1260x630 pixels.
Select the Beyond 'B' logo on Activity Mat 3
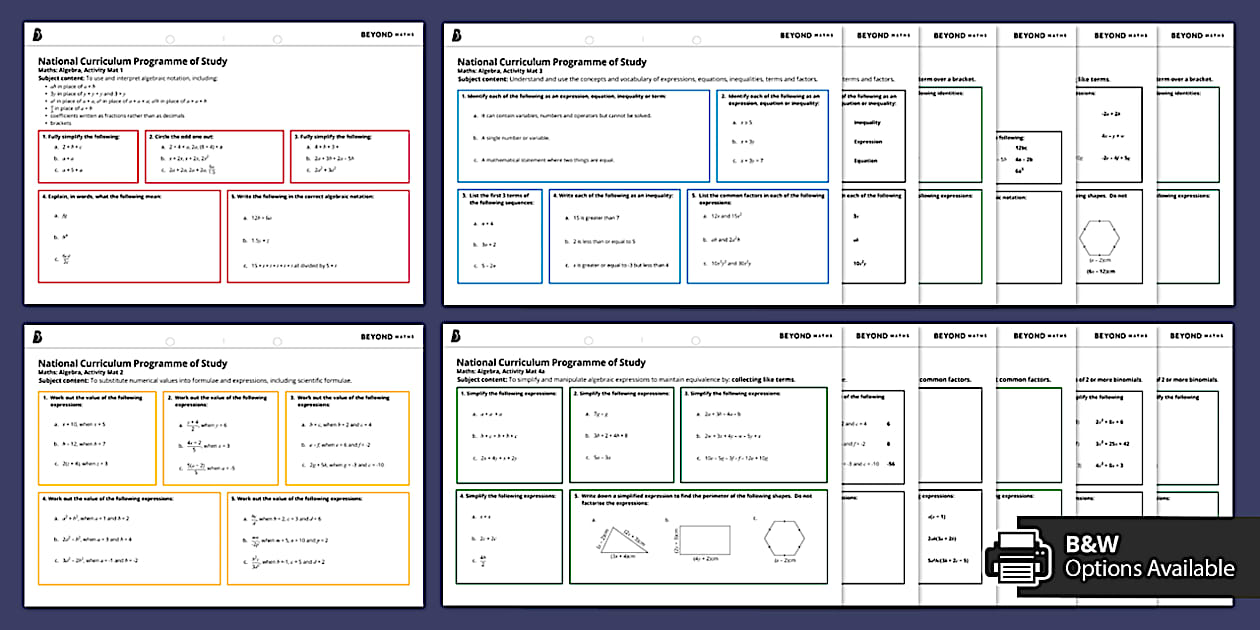point(455,37)
